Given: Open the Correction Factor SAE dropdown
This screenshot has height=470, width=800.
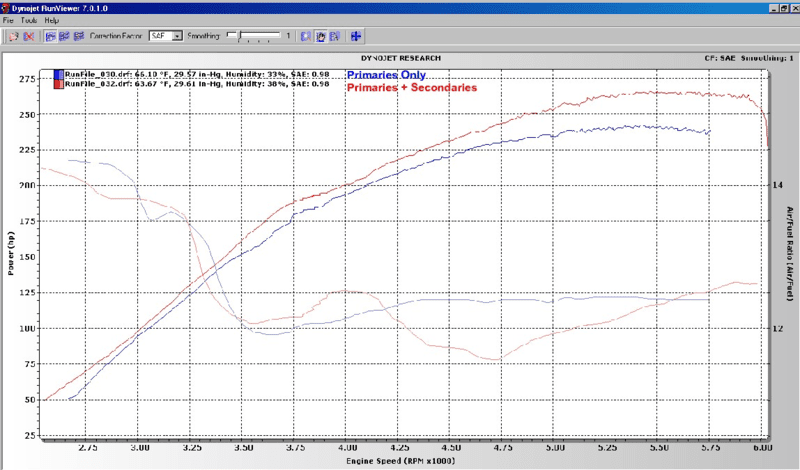Looking at the screenshot, I should coord(177,36).
